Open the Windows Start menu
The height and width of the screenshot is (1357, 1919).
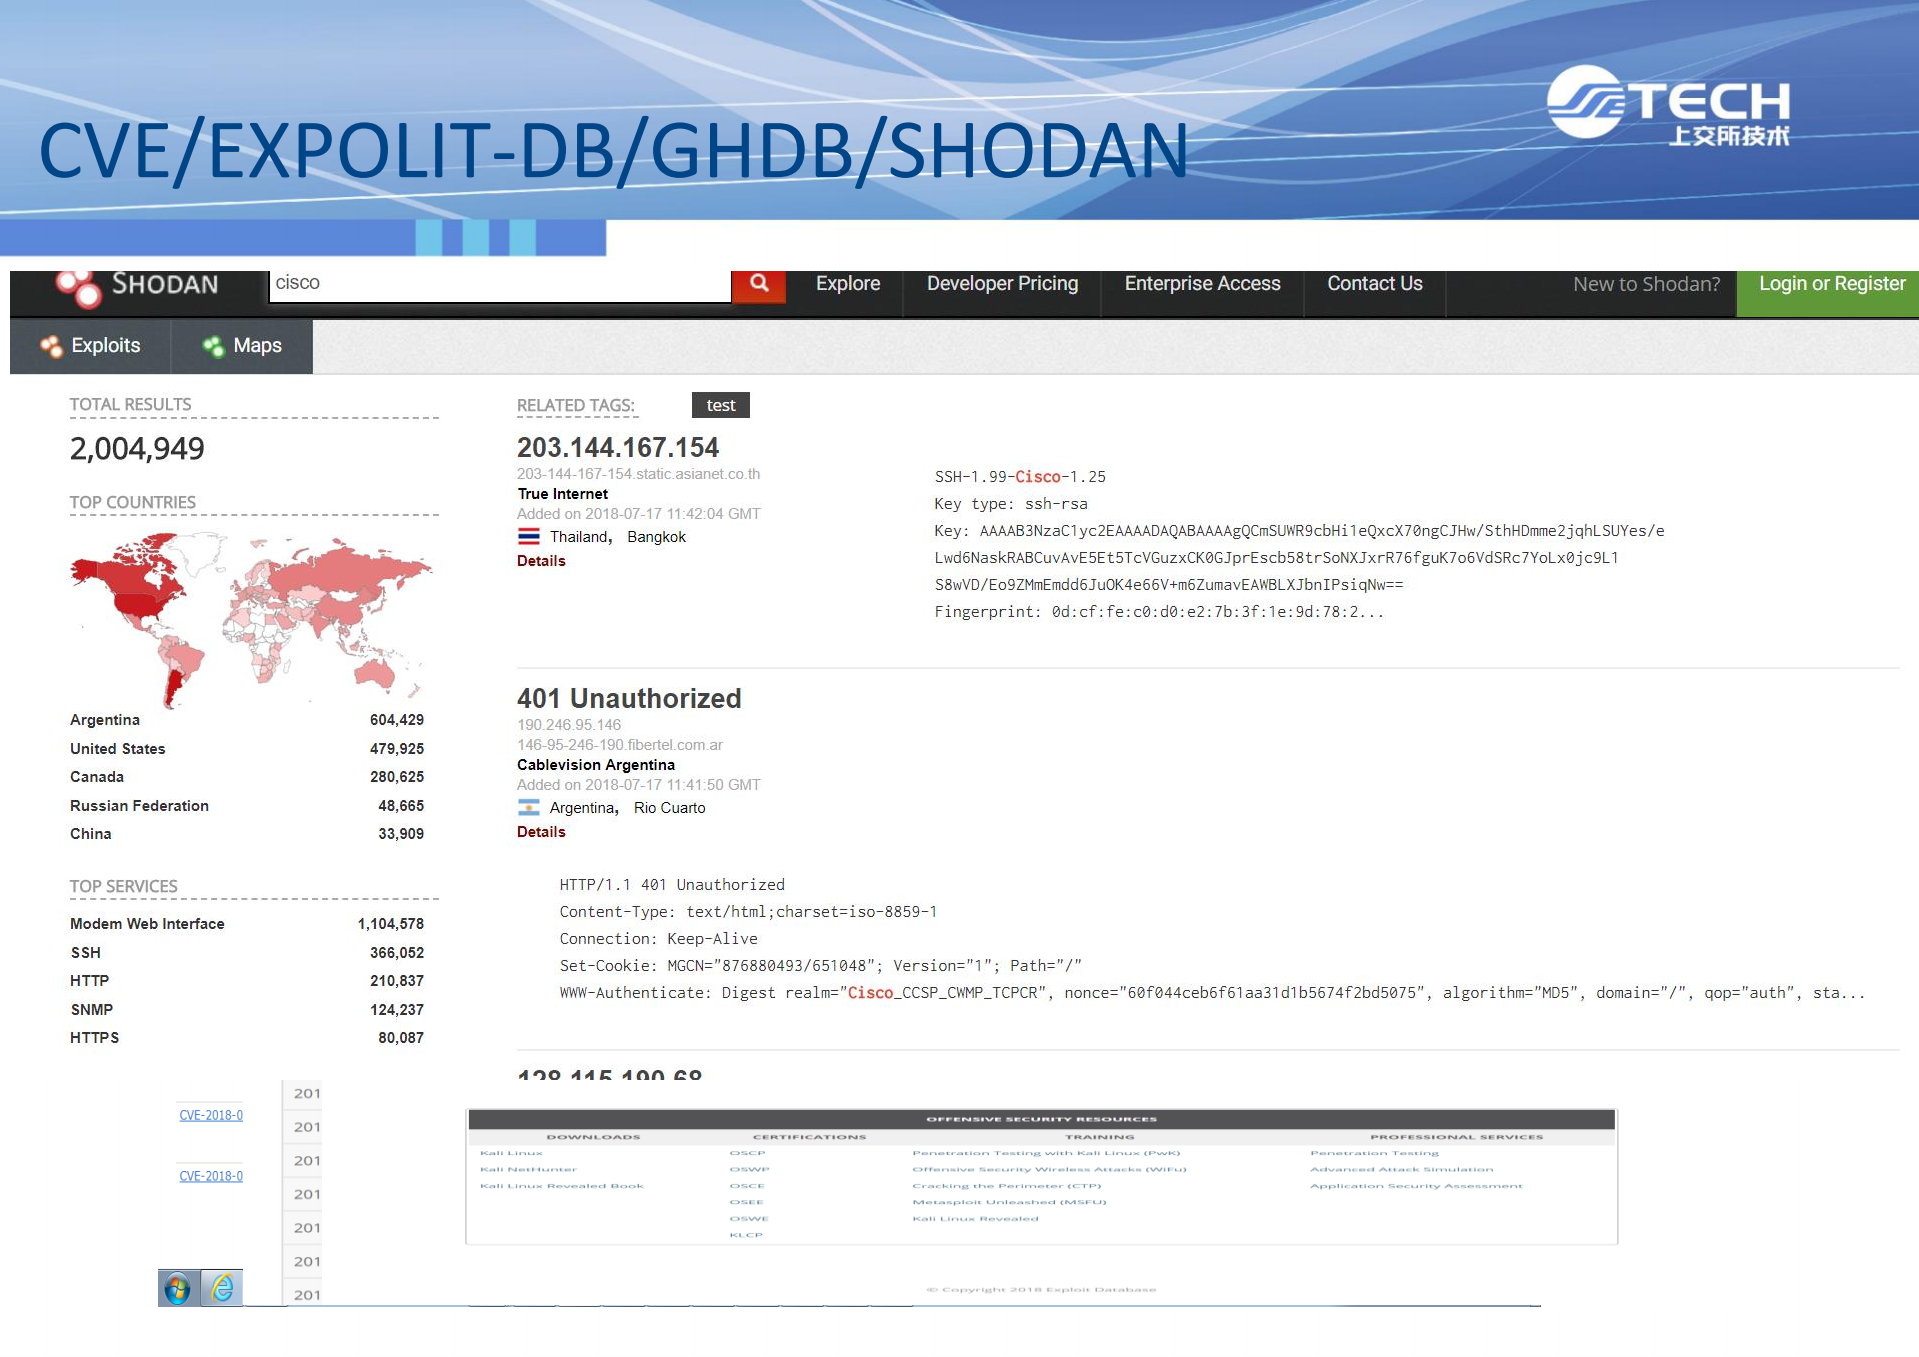[x=178, y=1290]
